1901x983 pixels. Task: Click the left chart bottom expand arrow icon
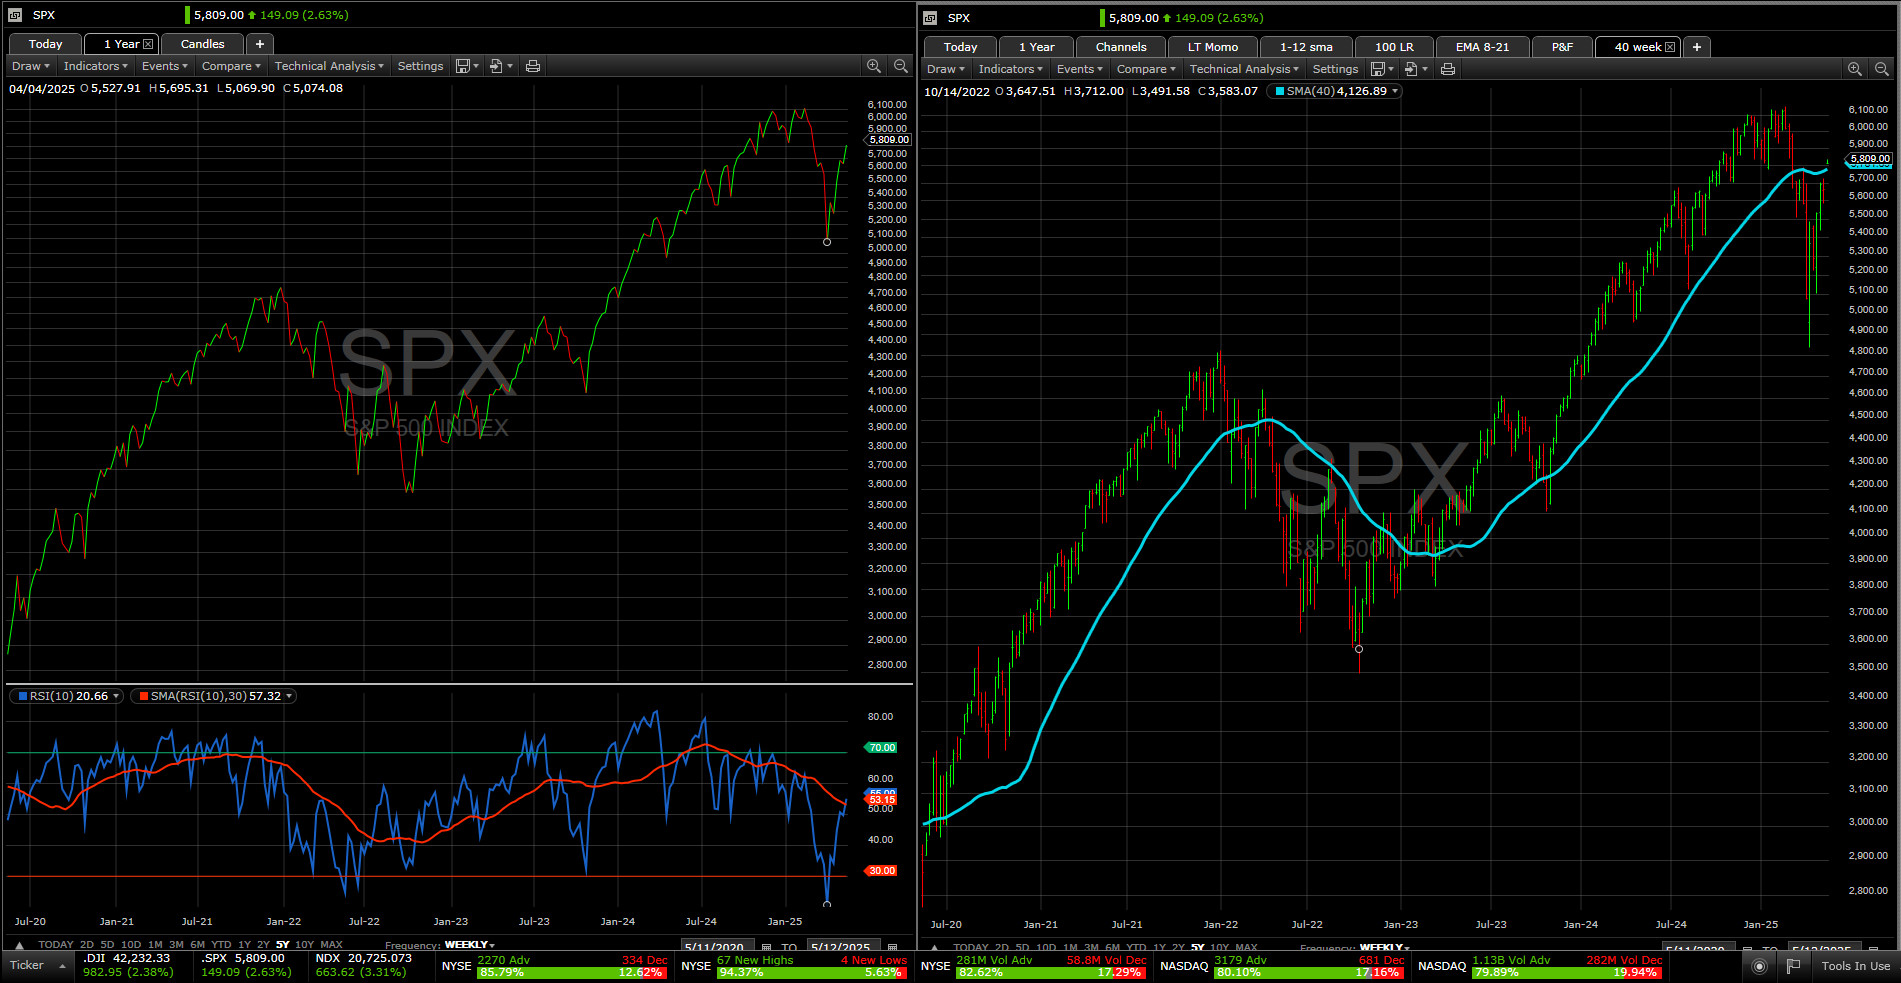coord(19,945)
